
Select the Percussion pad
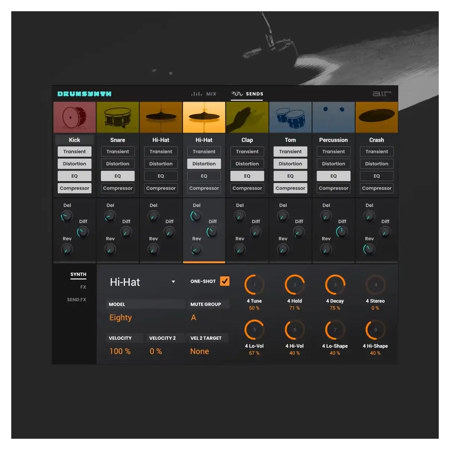point(333,117)
